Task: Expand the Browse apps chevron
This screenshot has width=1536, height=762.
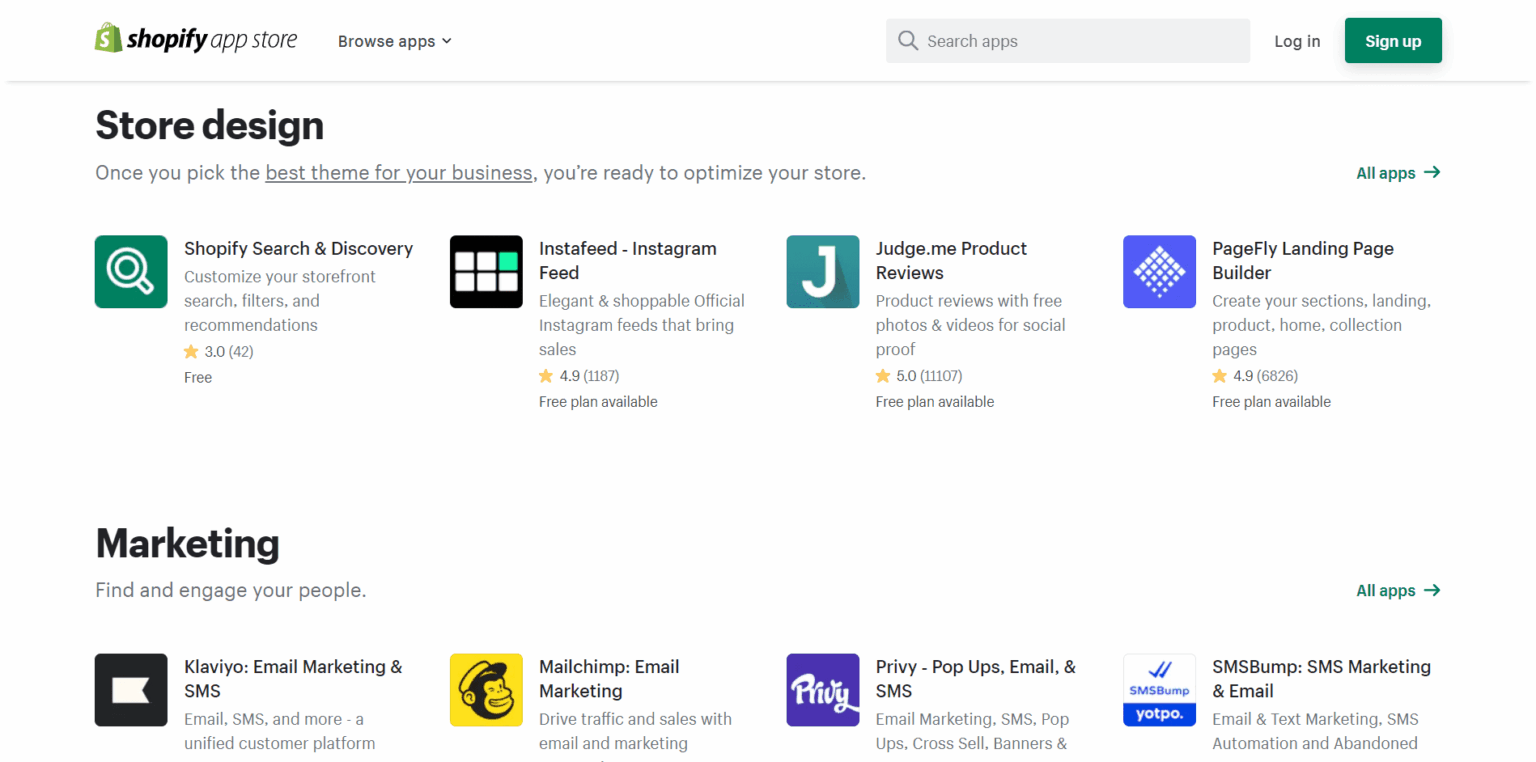Action: click(447, 41)
